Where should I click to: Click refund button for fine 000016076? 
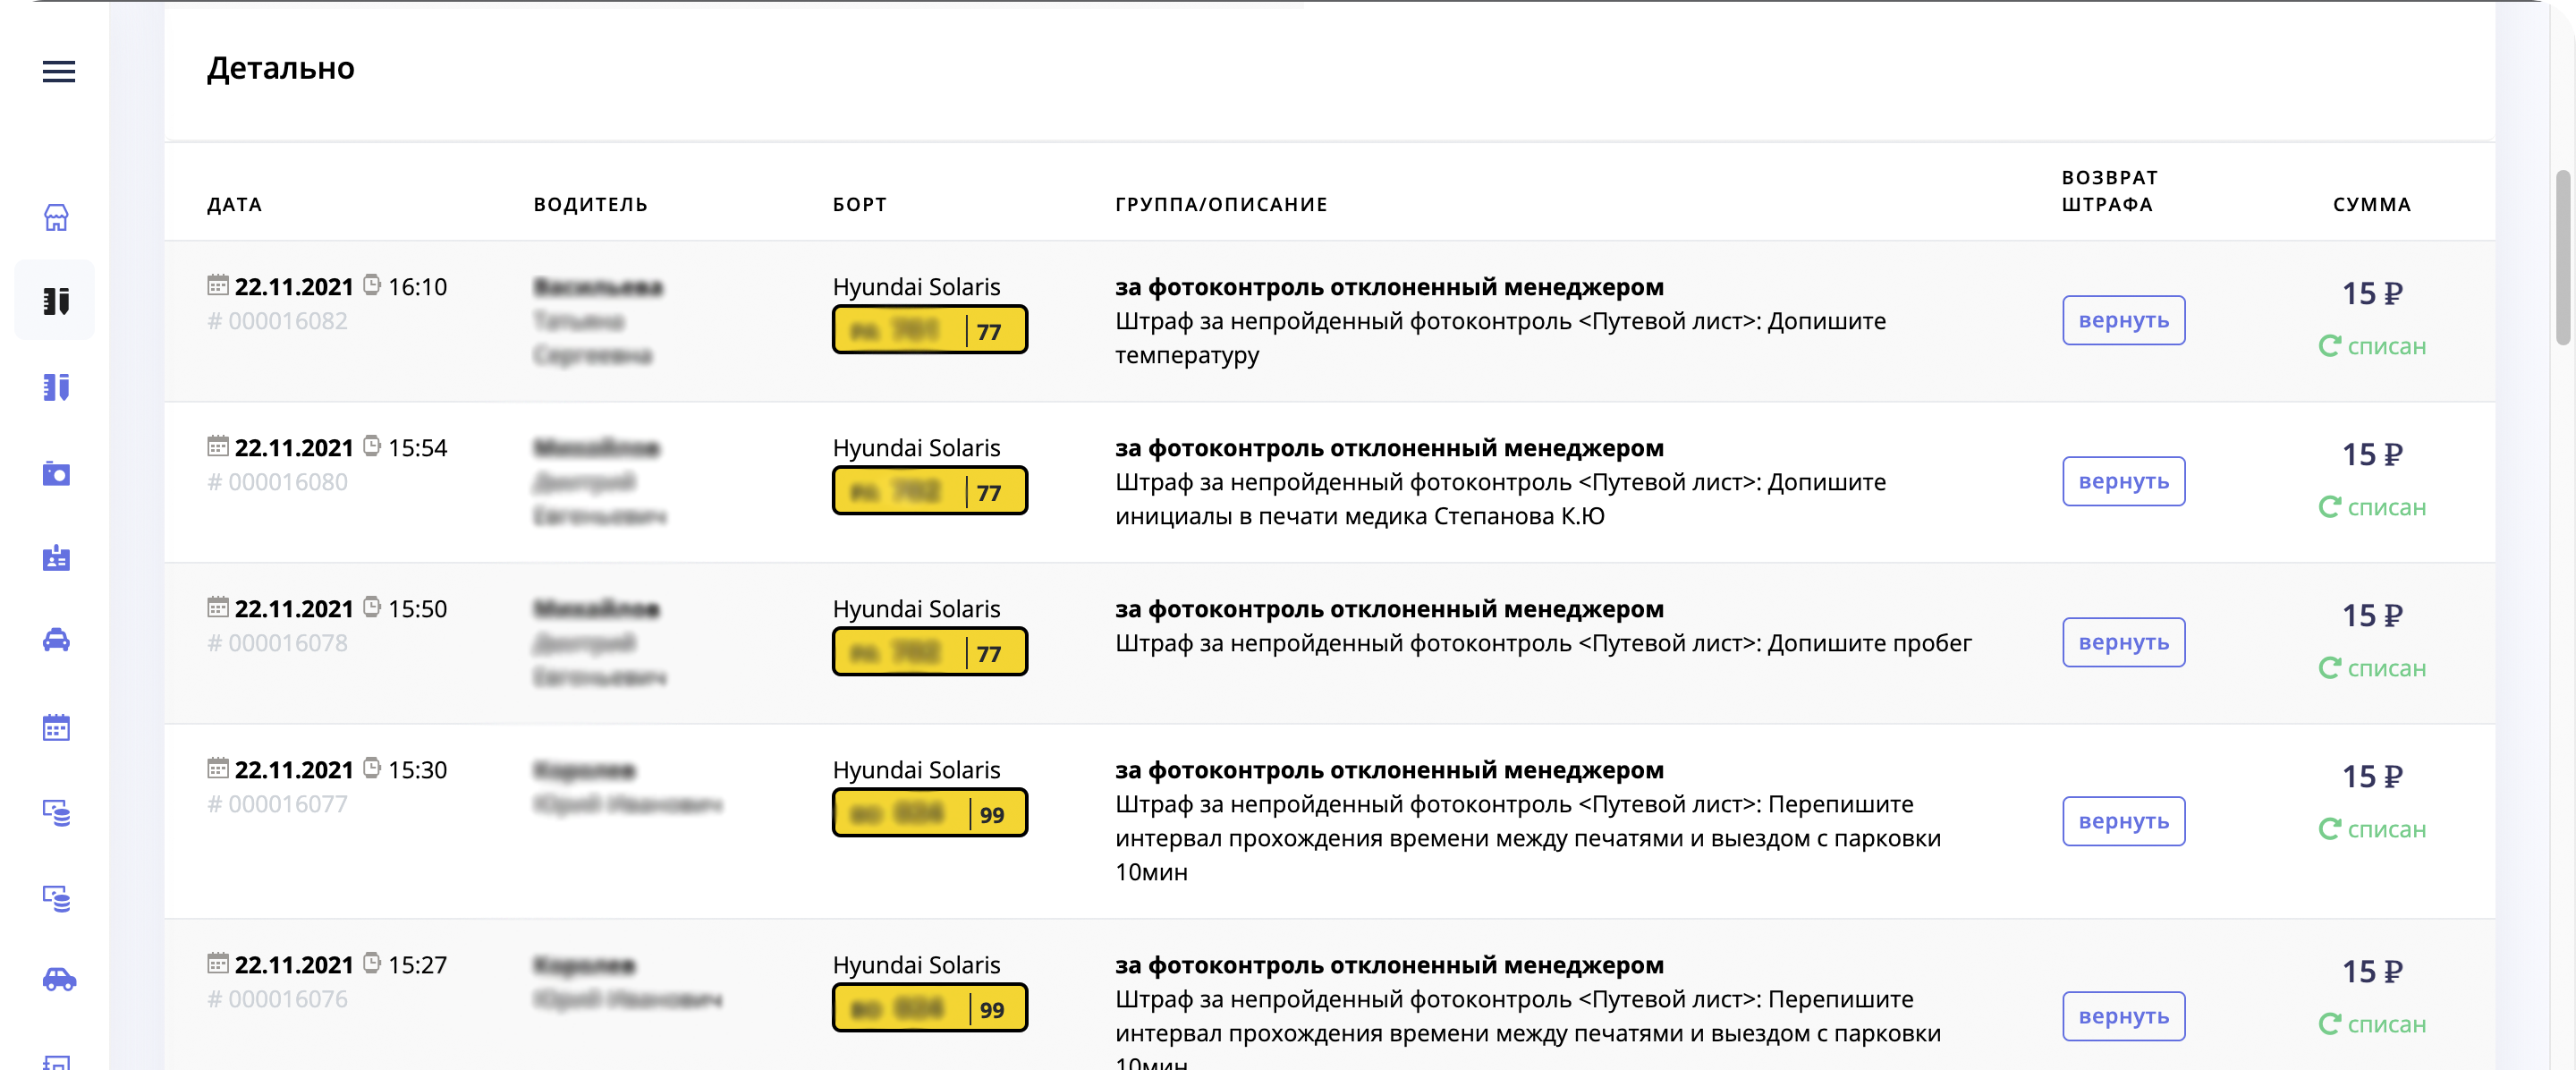click(x=2123, y=1016)
